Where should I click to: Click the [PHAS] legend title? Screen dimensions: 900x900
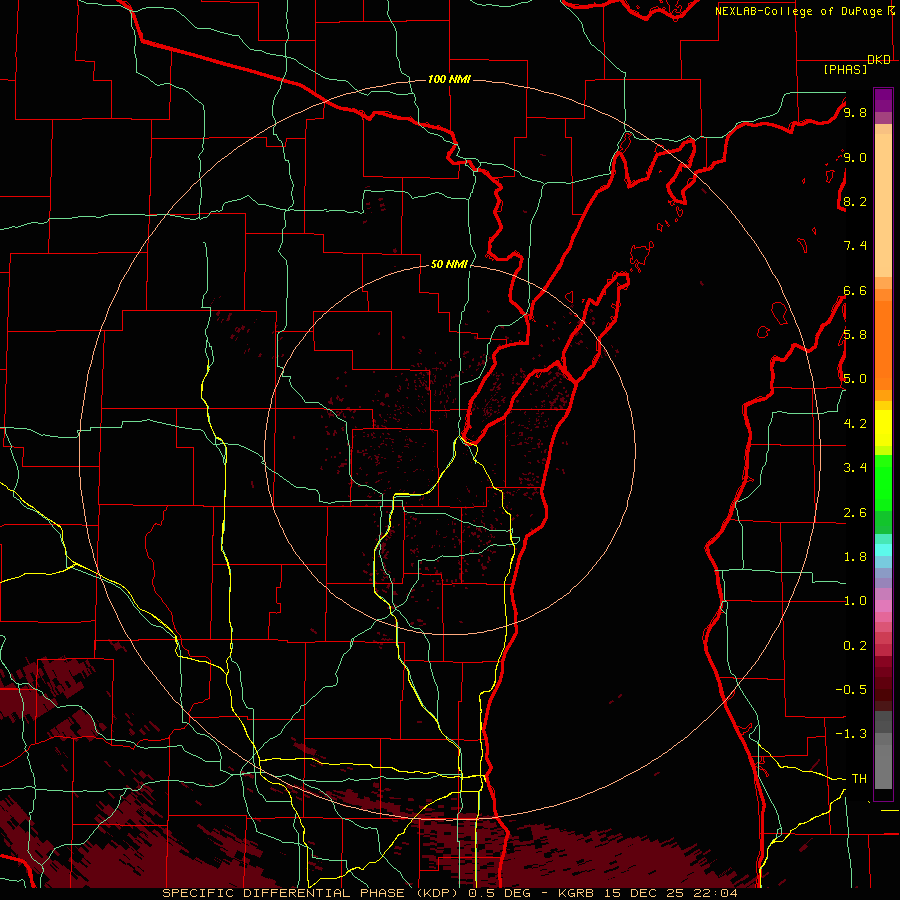[845, 69]
